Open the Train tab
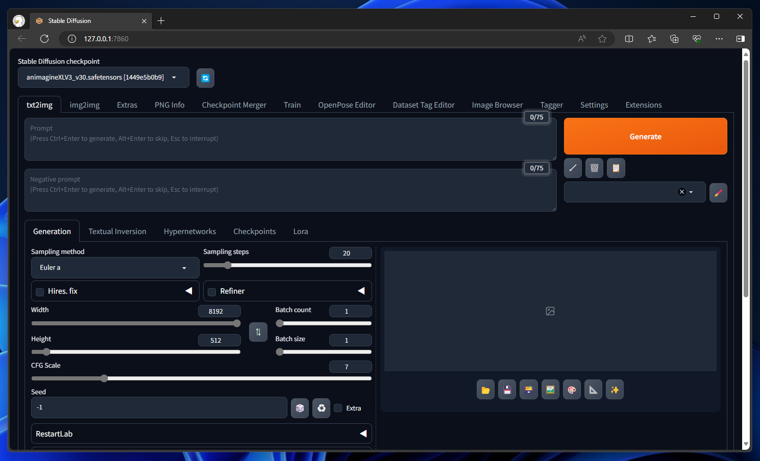This screenshot has height=461, width=760. click(292, 105)
